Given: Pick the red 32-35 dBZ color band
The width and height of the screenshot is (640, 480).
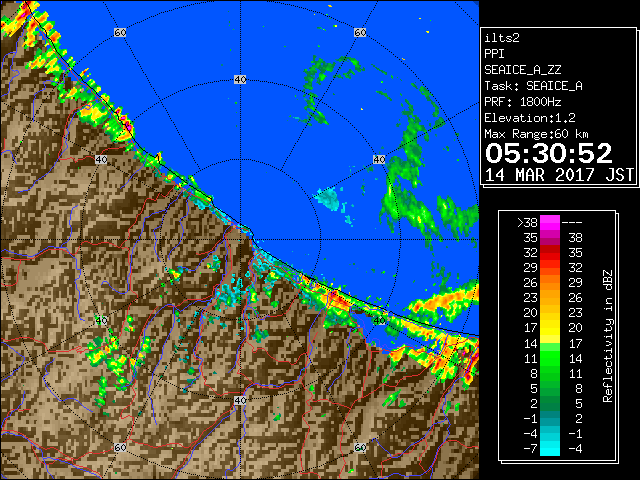Looking at the screenshot, I should click(x=550, y=253).
